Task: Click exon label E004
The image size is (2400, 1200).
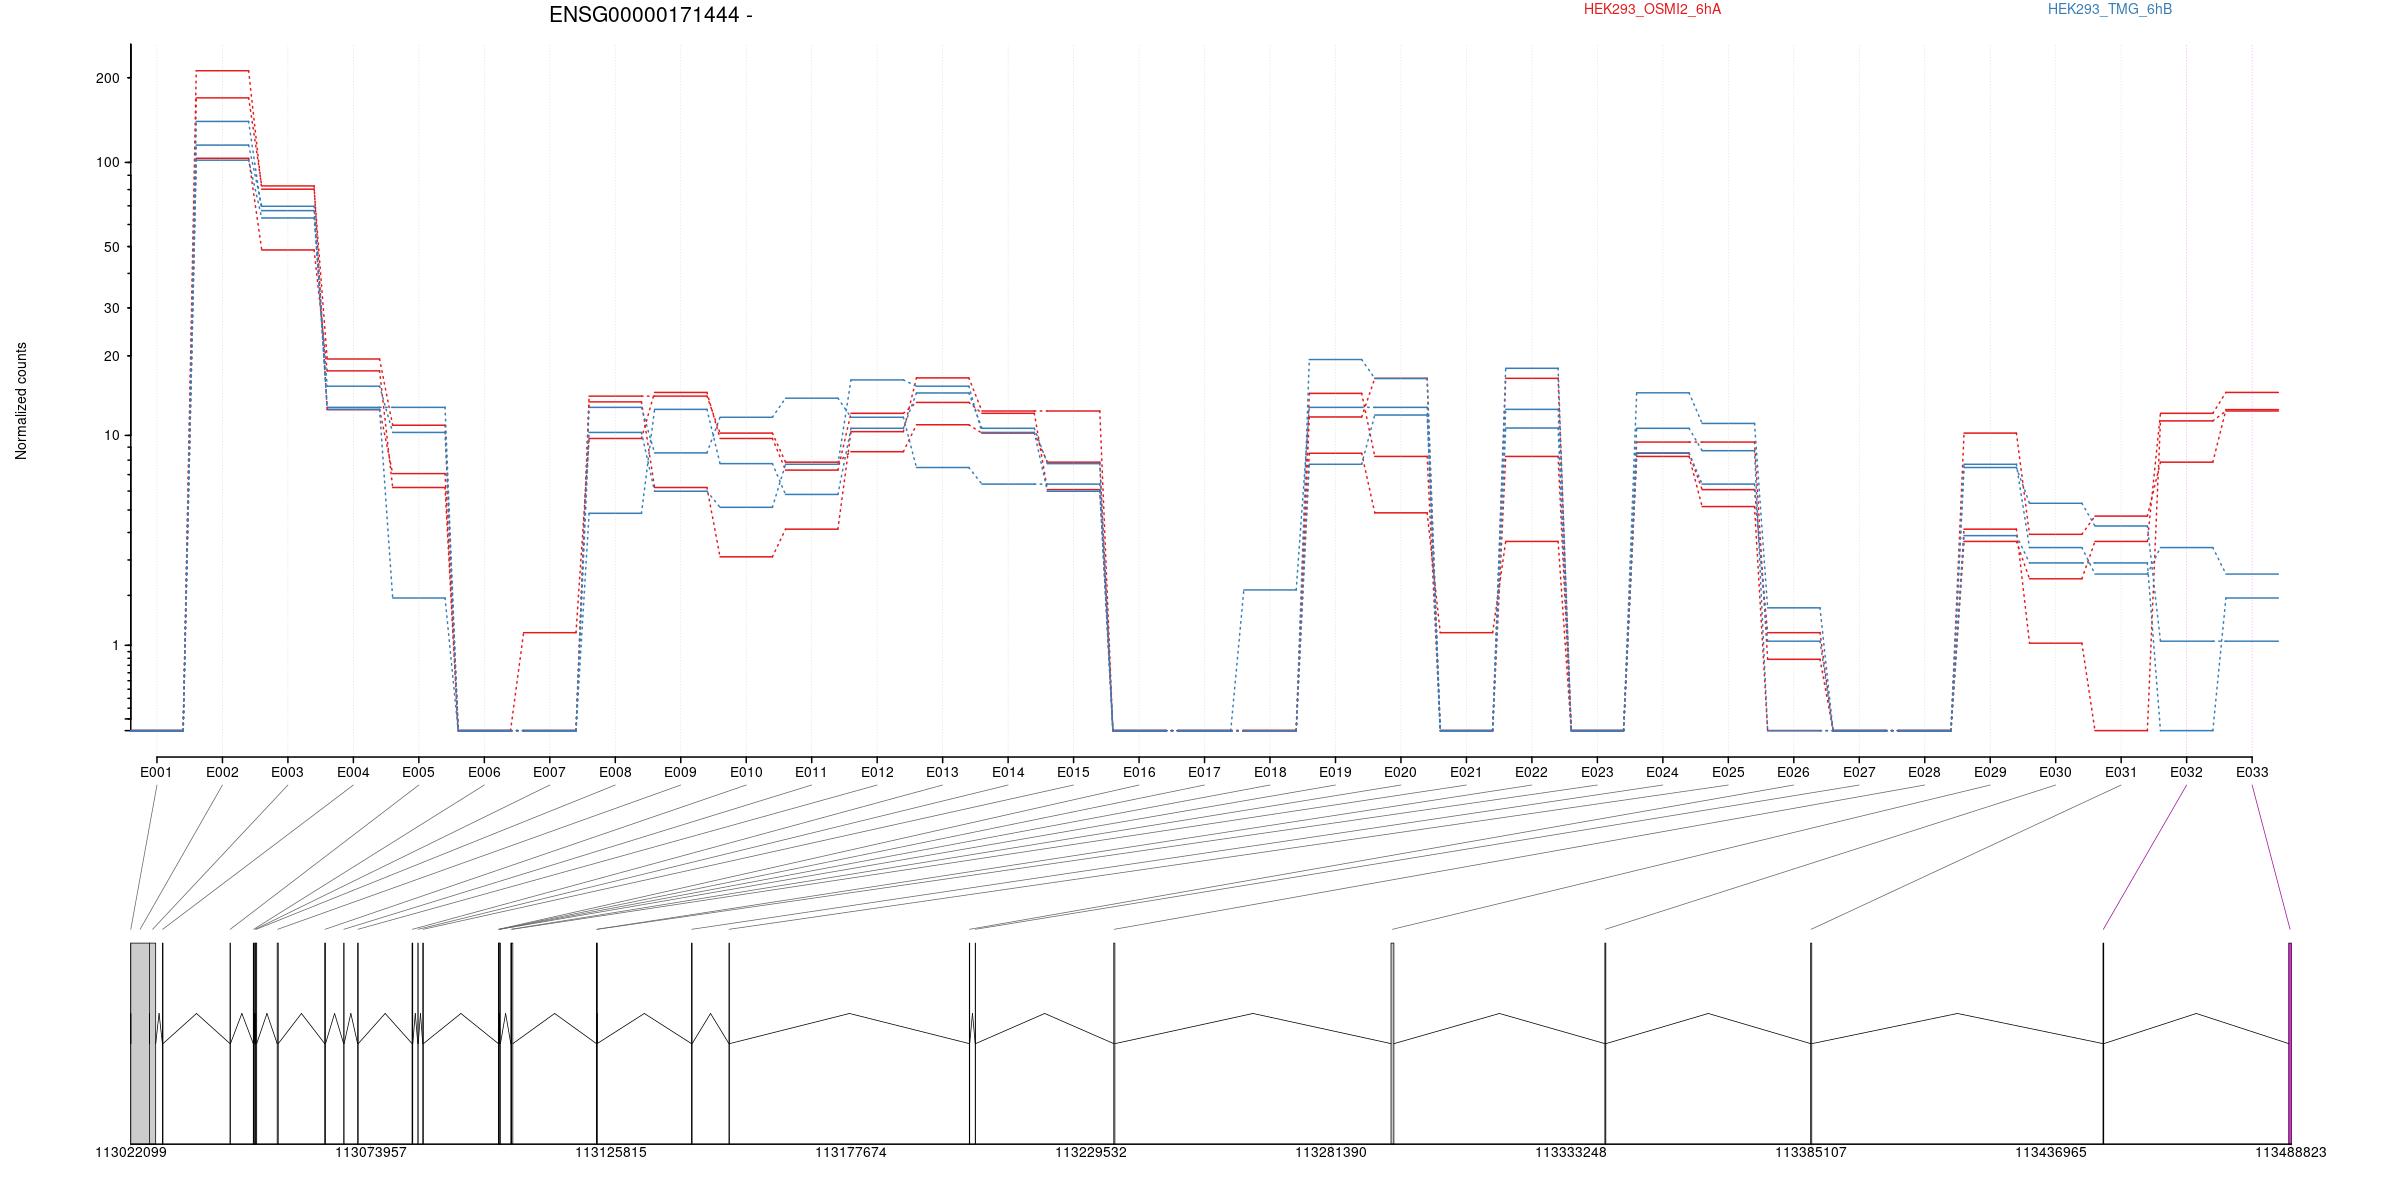Action: coord(353,772)
